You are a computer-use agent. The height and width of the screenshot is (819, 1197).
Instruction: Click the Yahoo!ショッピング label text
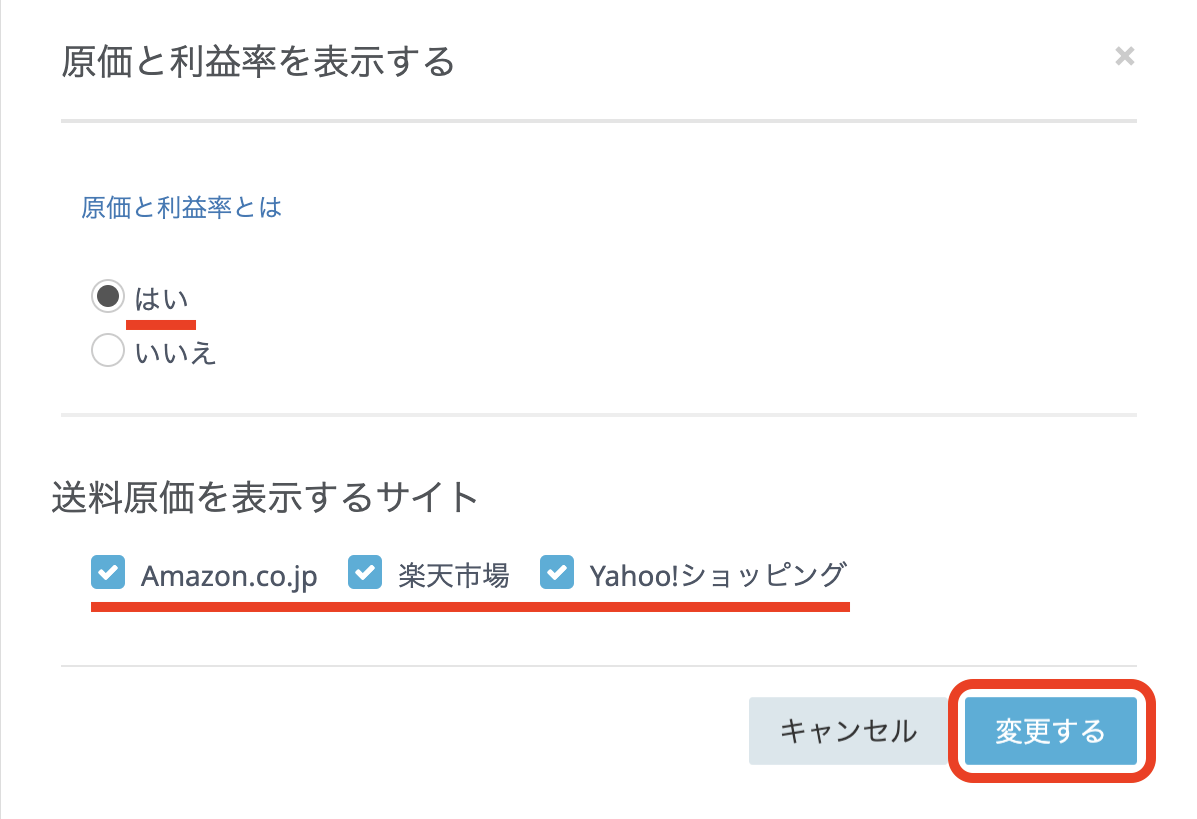pos(717,575)
